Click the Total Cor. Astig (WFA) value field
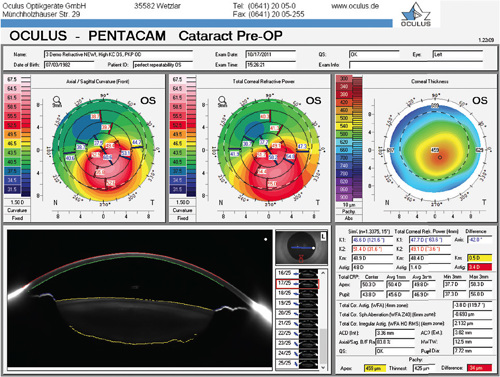 472,305
